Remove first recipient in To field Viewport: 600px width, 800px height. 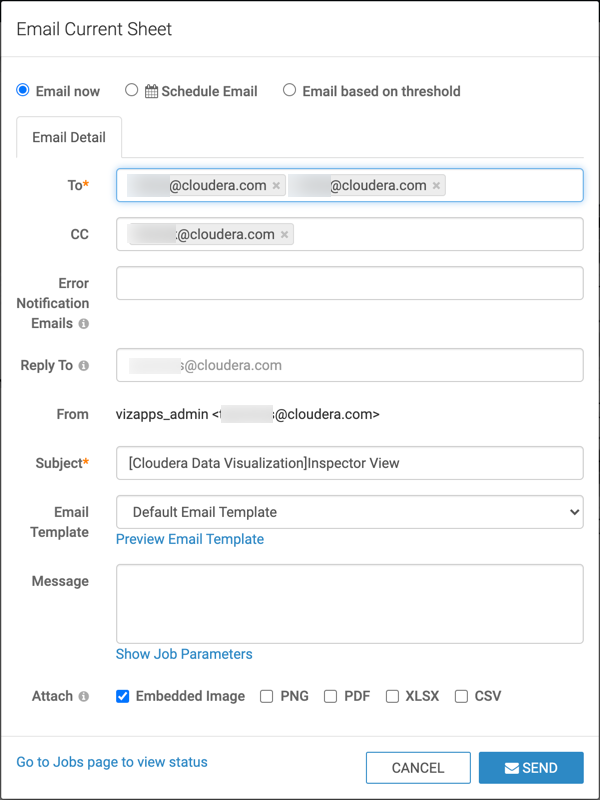277,186
